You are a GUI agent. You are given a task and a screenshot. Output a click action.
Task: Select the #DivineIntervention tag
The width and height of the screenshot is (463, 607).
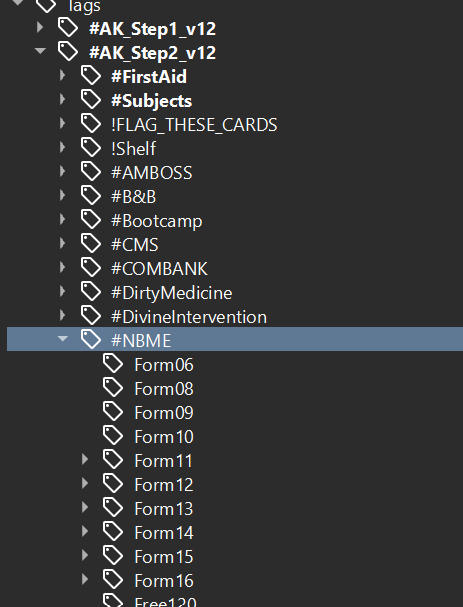click(x=189, y=317)
